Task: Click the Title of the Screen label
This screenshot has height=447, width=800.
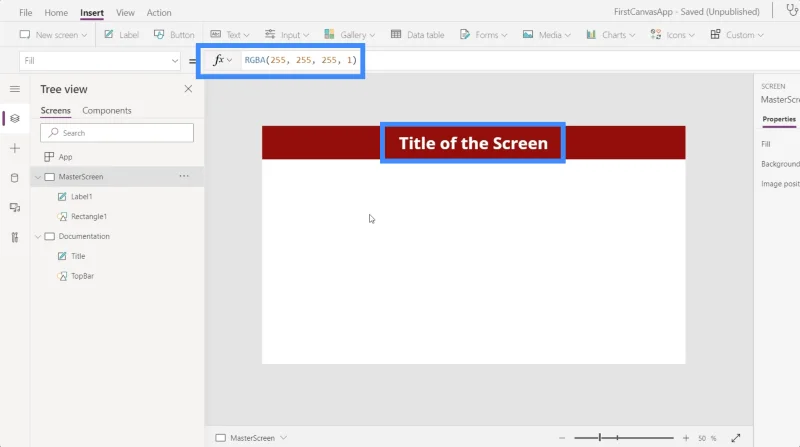Action: pyautogui.click(x=473, y=143)
